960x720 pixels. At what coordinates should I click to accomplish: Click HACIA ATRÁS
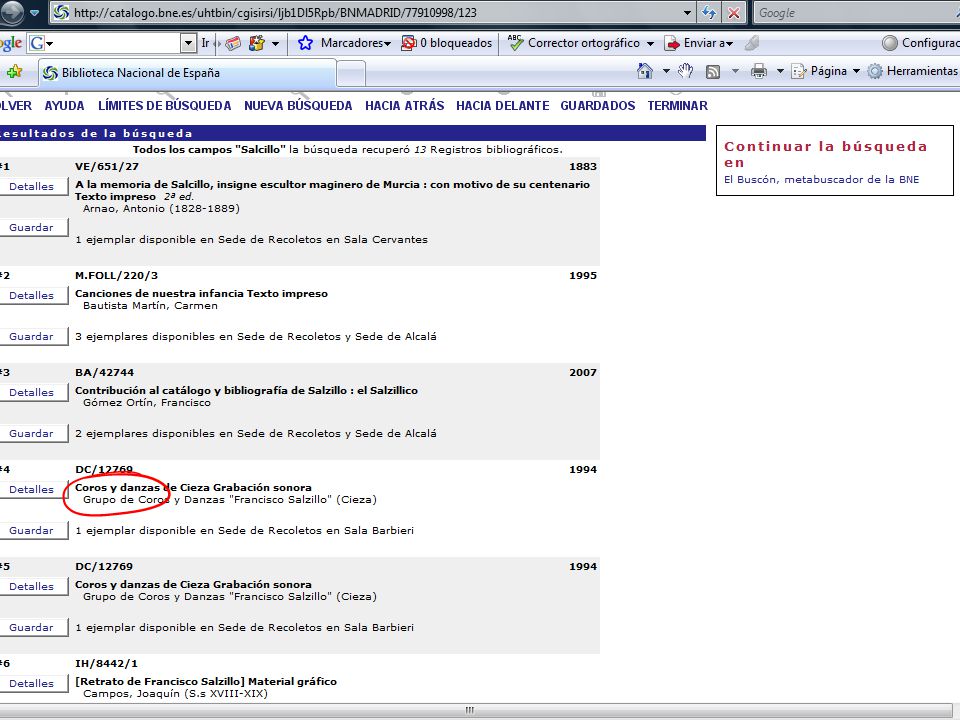pos(405,105)
